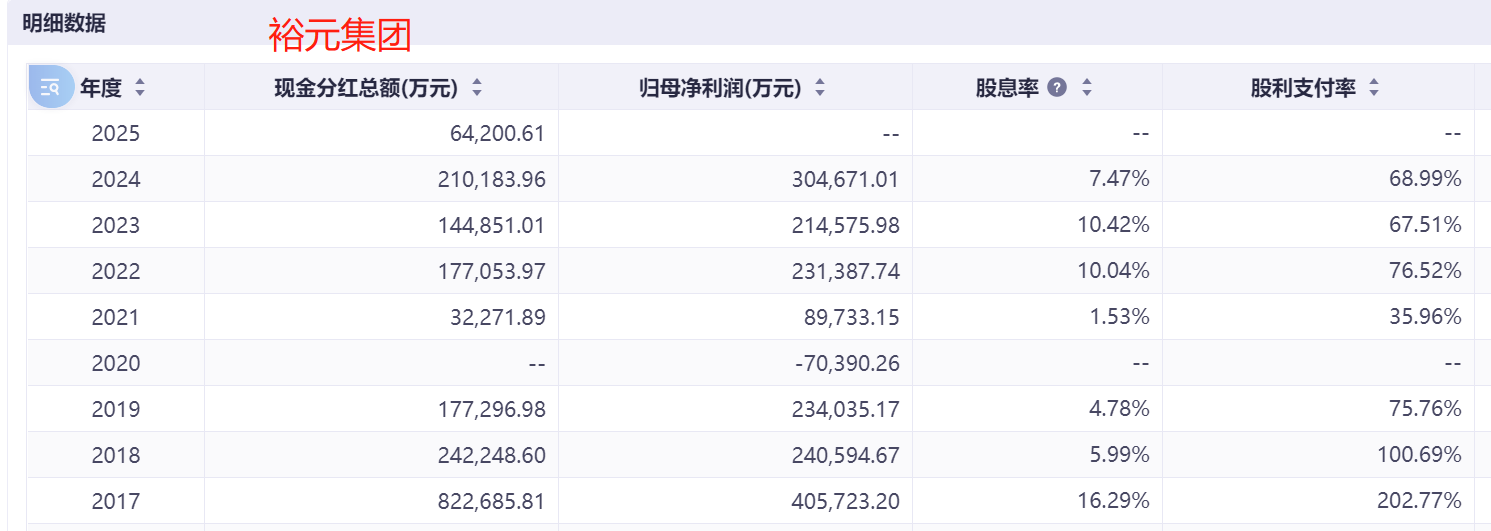The width and height of the screenshot is (1491, 531).
Task: Click the blue table search filter icon
Action: 50,87
